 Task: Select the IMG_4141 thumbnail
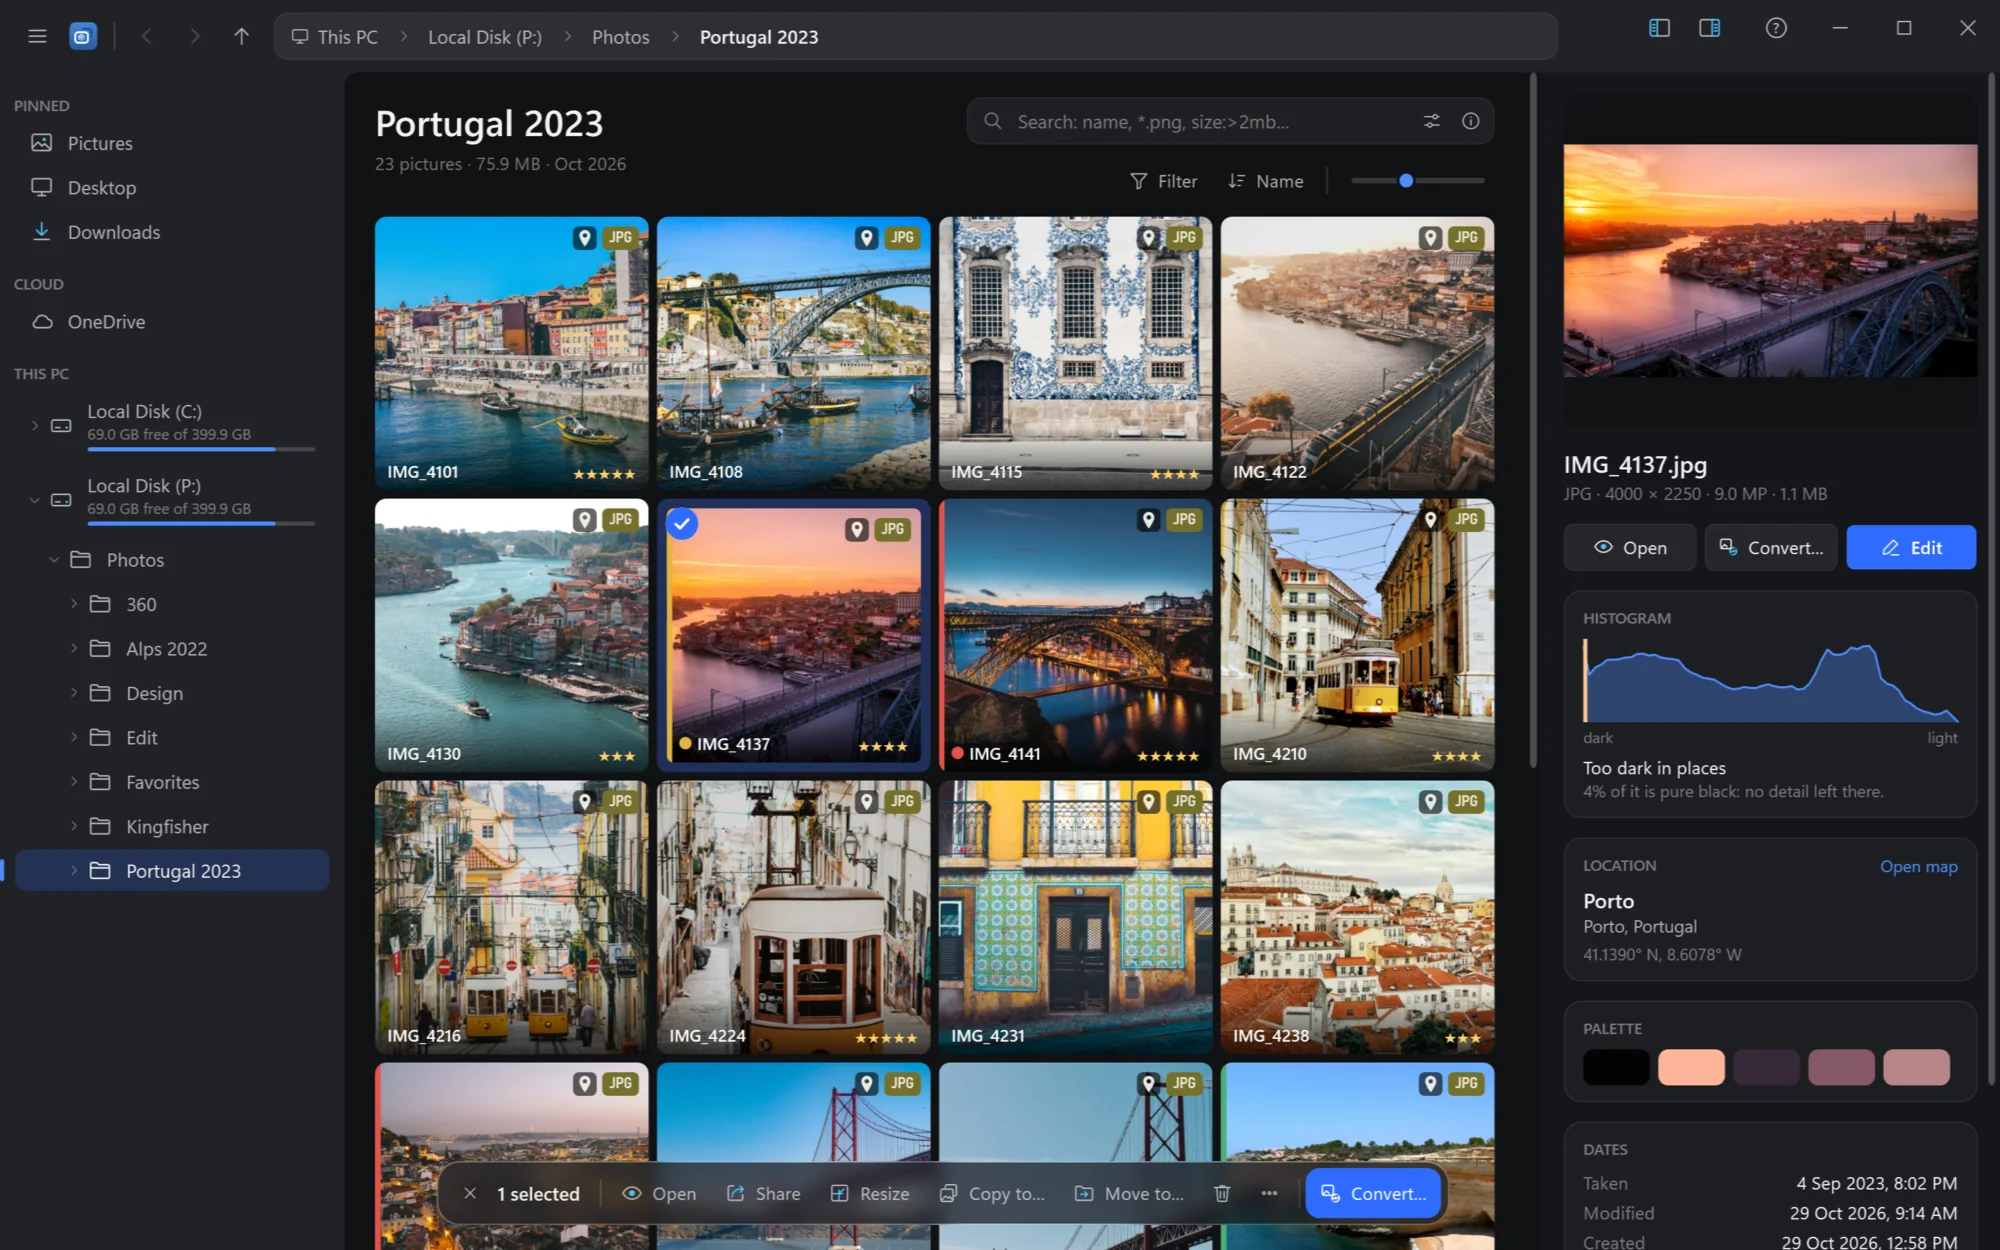coord(1076,635)
